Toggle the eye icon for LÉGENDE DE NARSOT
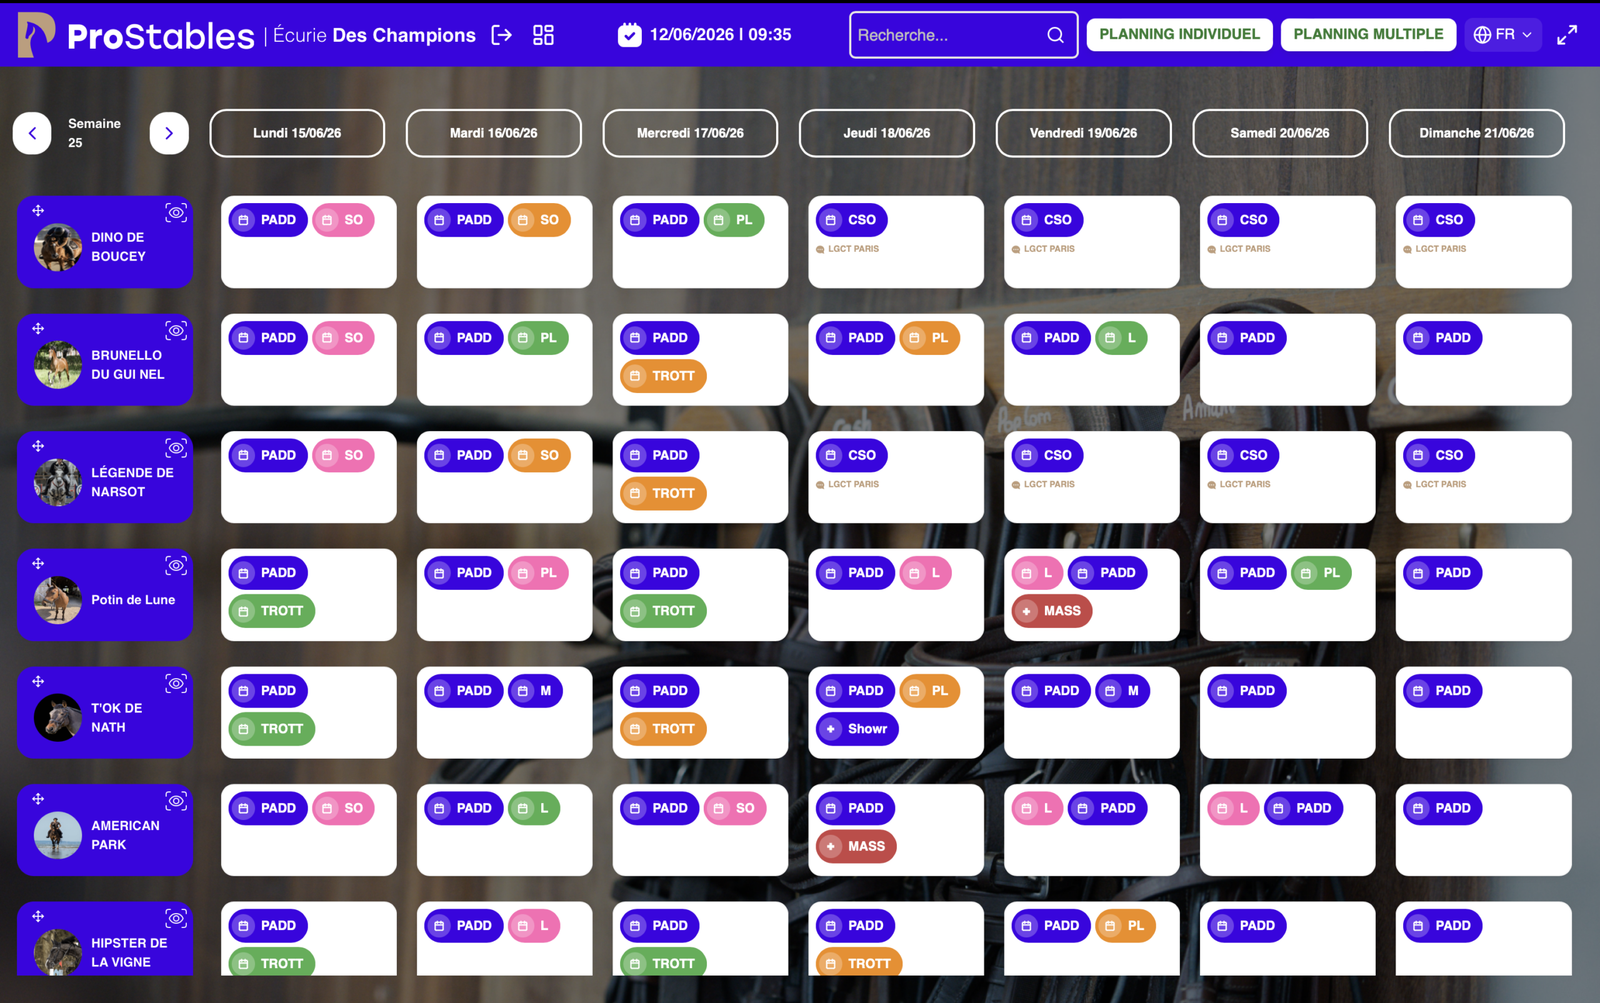Screen dimensions: 1600x1003 176,448
